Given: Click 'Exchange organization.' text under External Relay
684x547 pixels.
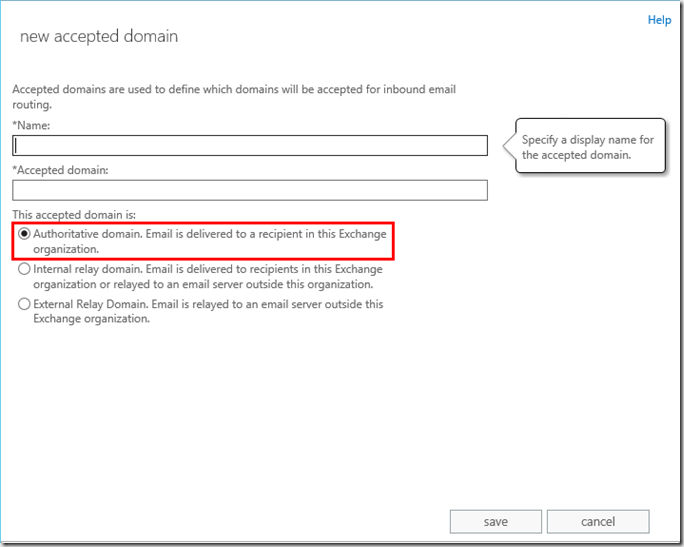Looking at the screenshot, I should tap(91, 319).
